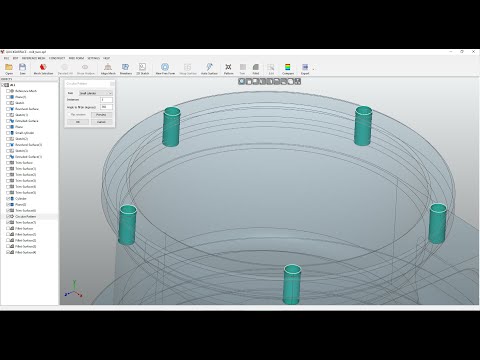This screenshot has width=480, height=360.
Task: Open the Primitives tool
Action: tap(126, 69)
